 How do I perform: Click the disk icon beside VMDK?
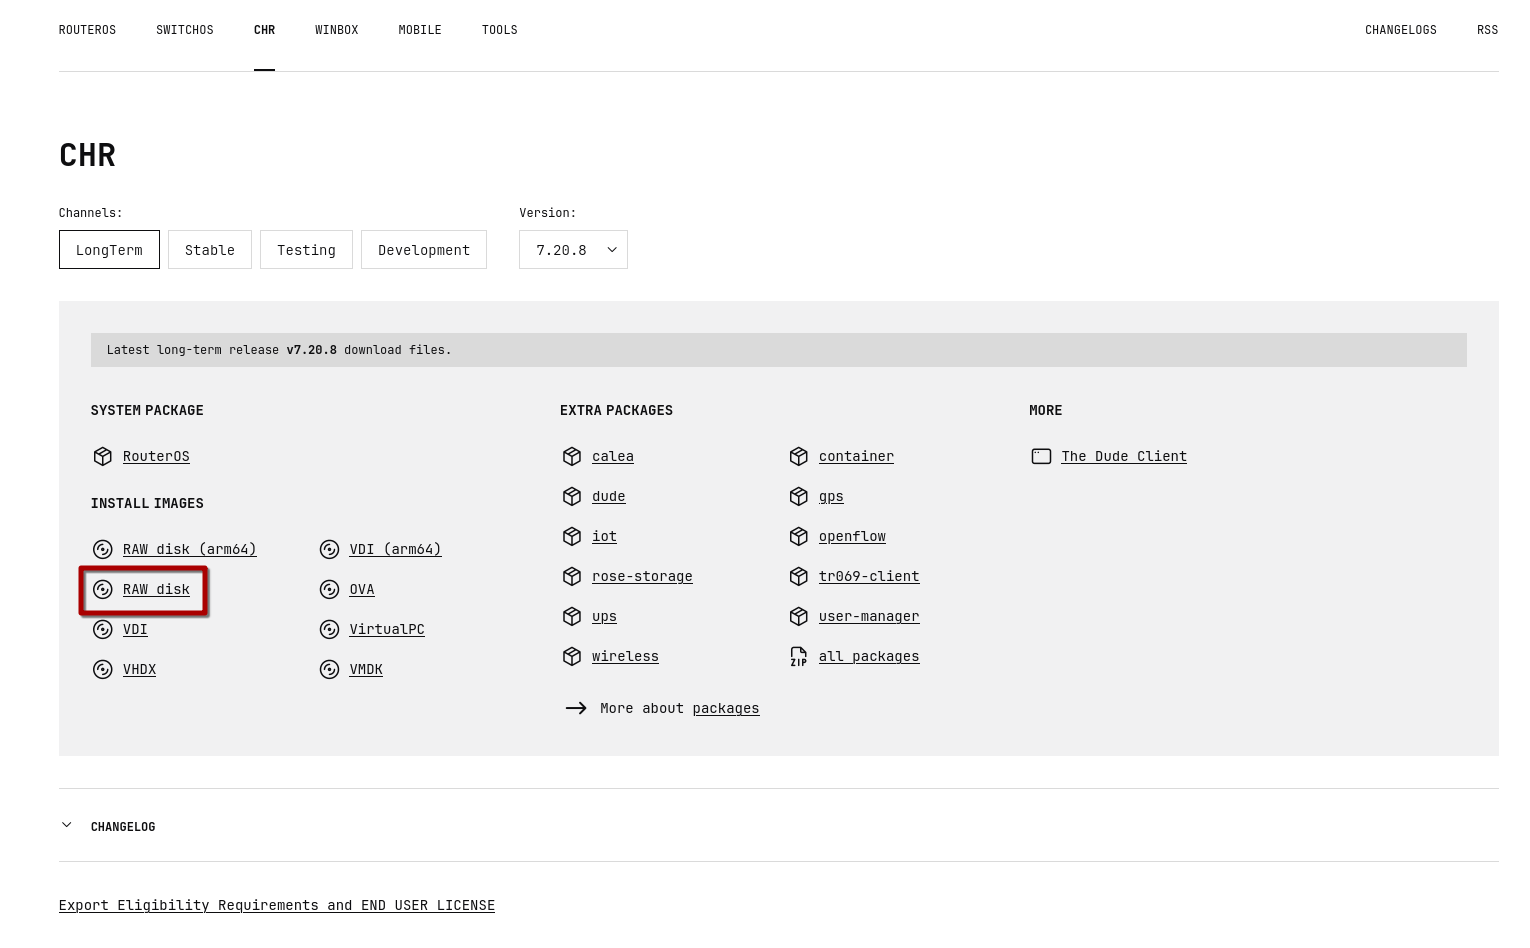[329, 669]
